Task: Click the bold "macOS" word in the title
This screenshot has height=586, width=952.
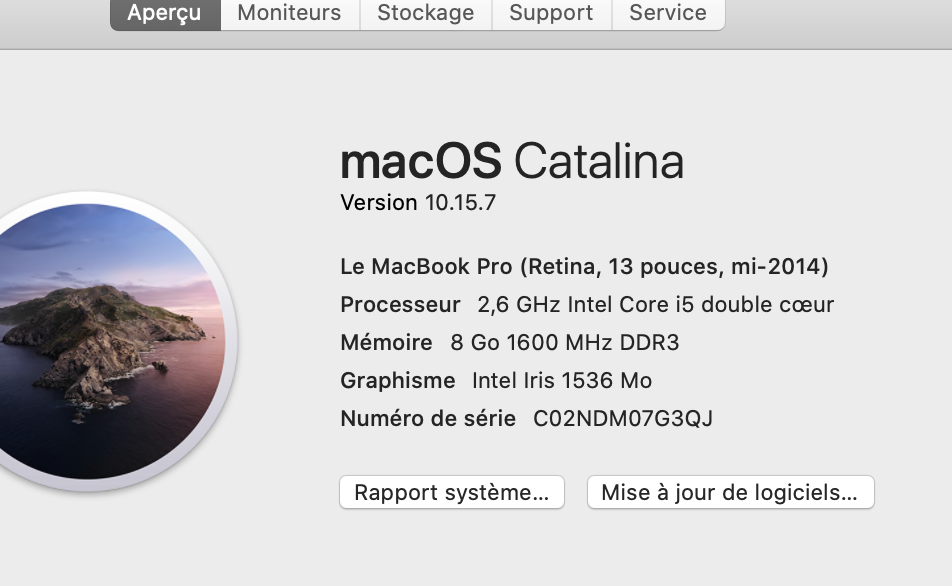Action: (420, 161)
